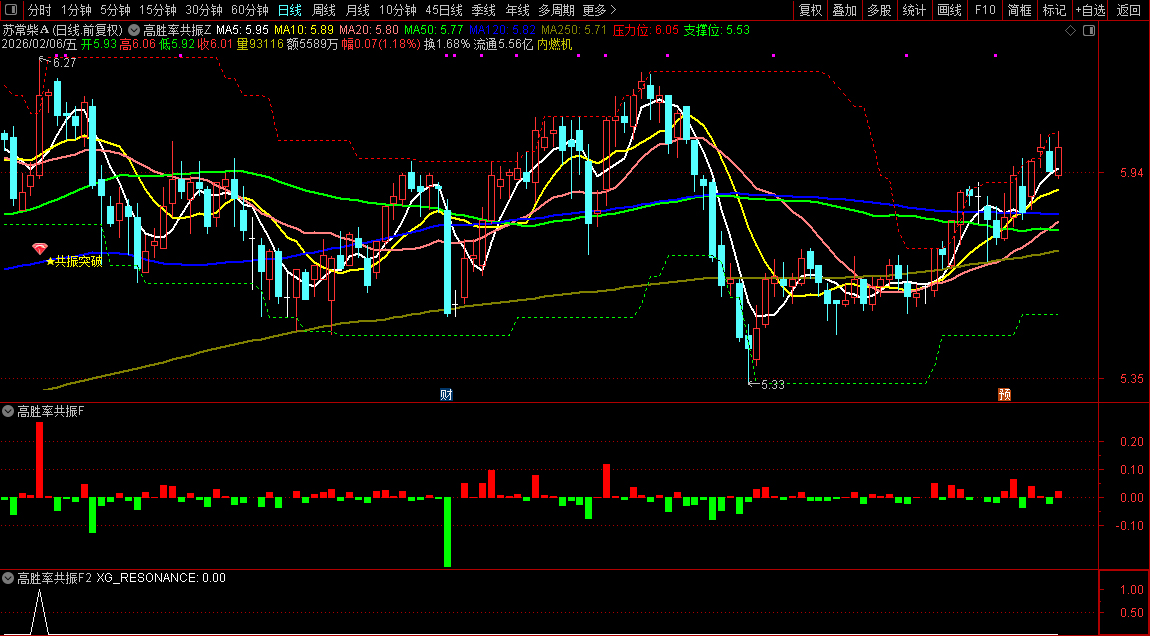1150x636 pixels.
Task: Switch to the 10分钟 period tab
Action: [x=398, y=10]
